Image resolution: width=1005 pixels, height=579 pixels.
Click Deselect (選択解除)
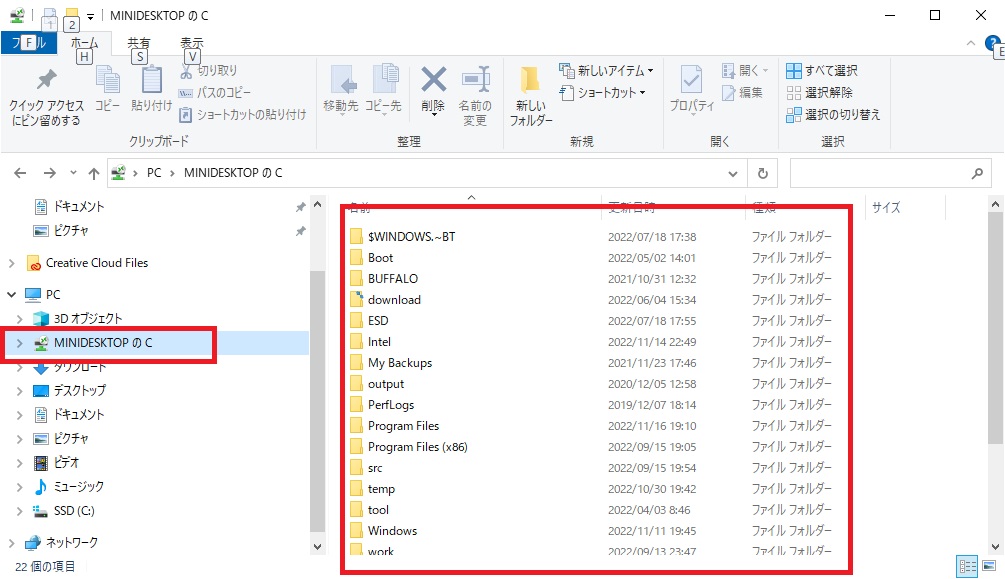click(x=819, y=92)
